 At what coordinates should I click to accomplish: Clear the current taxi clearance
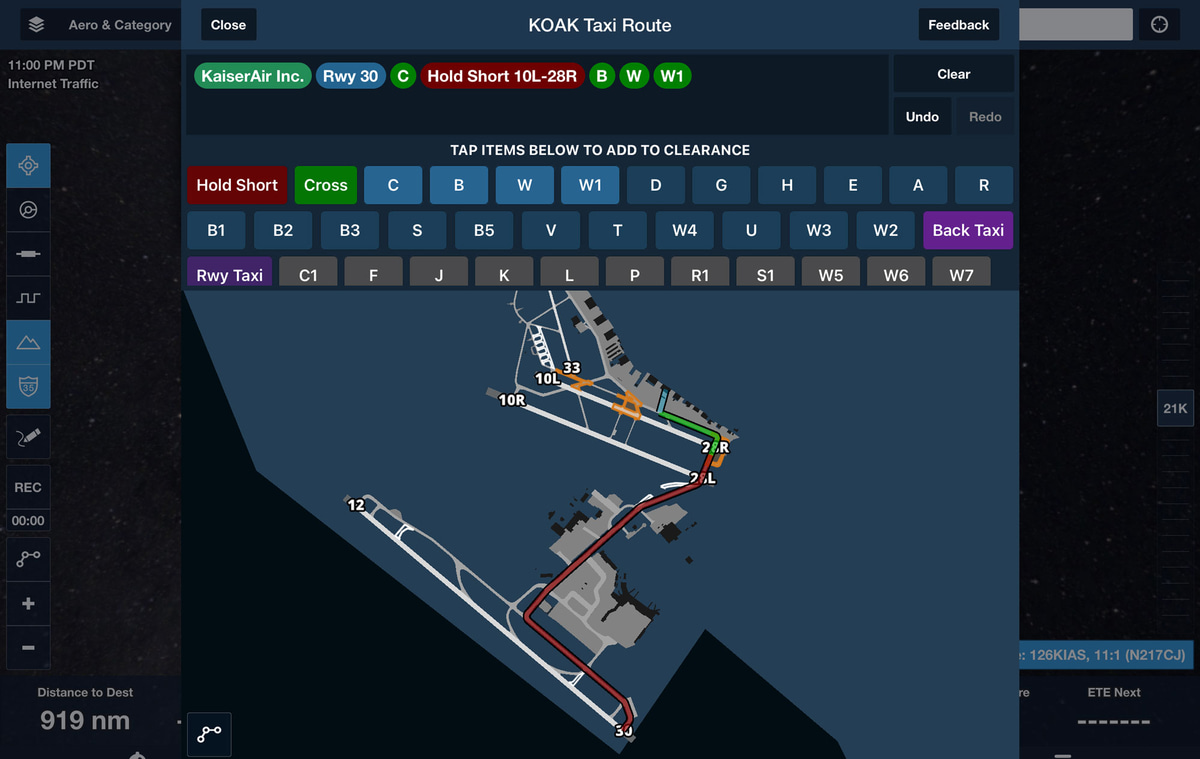pyautogui.click(x=952, y=73)
